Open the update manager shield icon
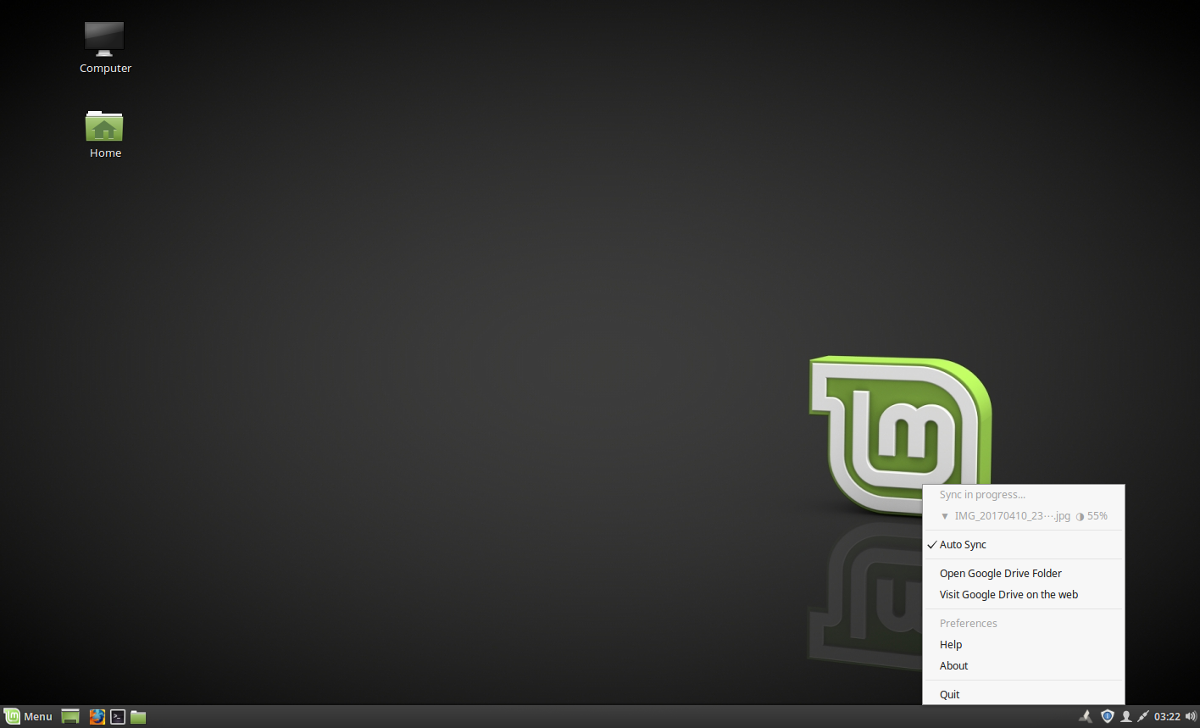1200x728 pixels. 1107,716
